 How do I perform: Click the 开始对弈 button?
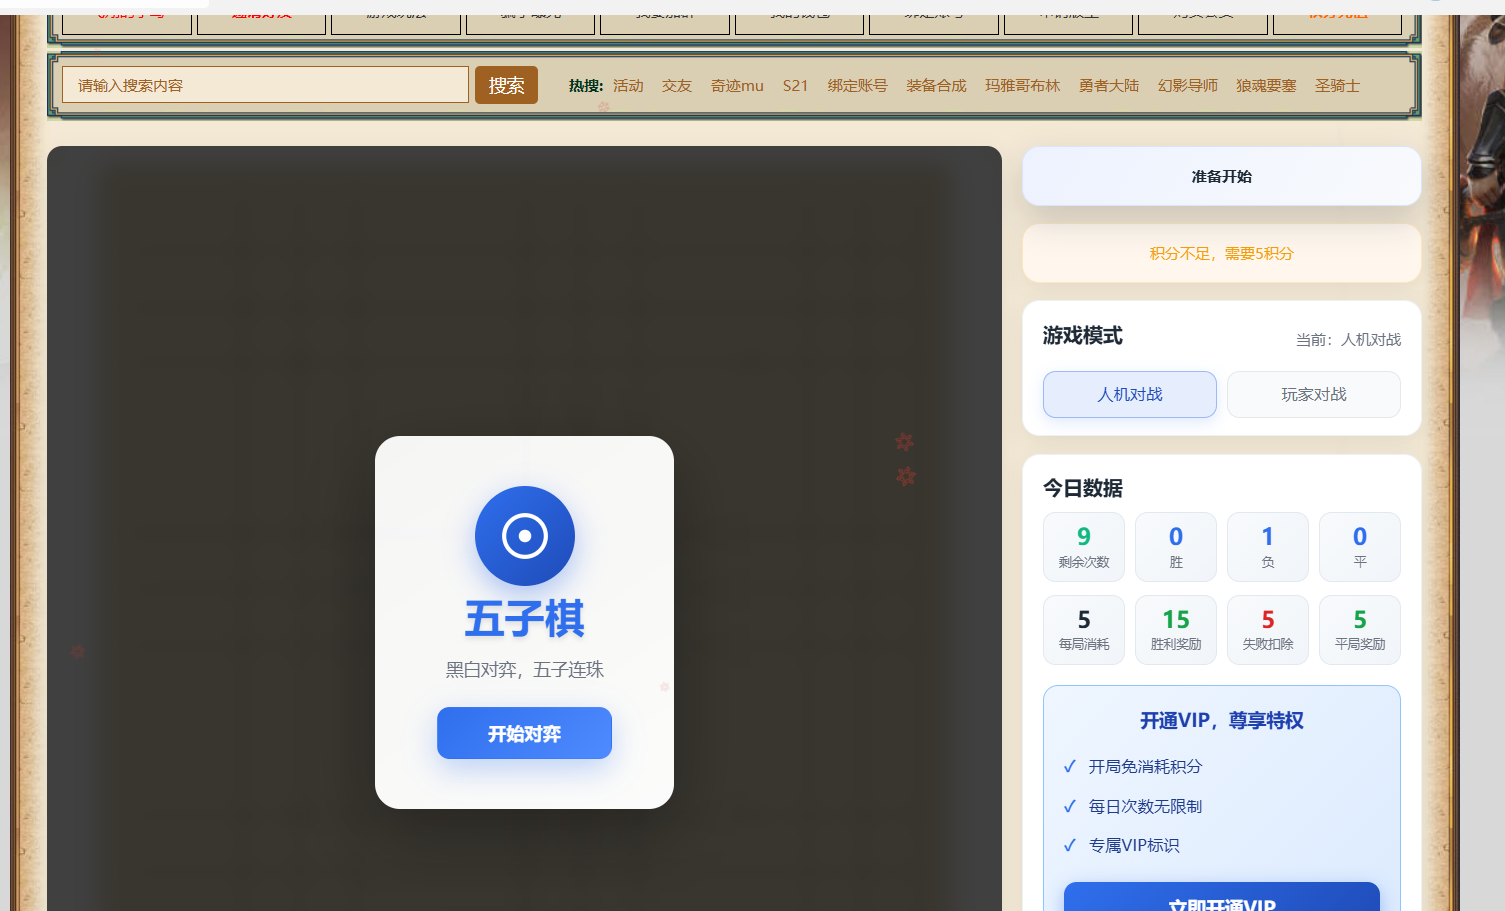[x=524, y=732]
